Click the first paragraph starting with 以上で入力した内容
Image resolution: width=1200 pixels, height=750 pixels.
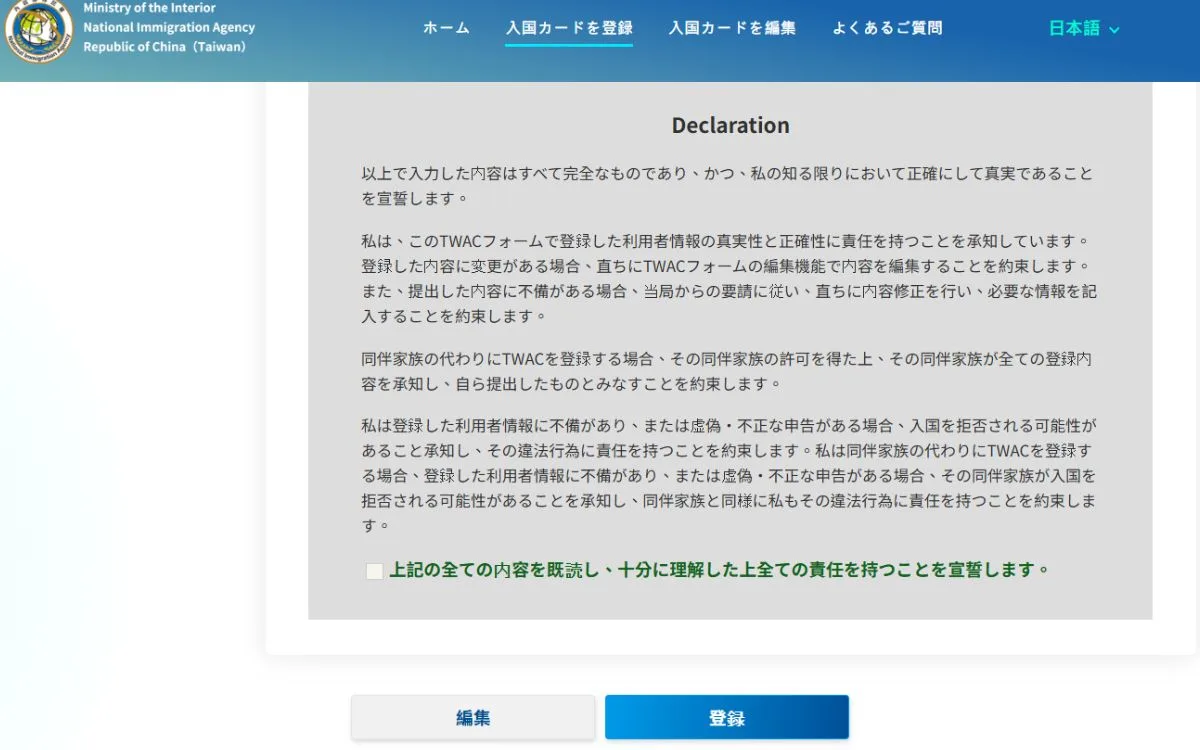tap(728, 185)
